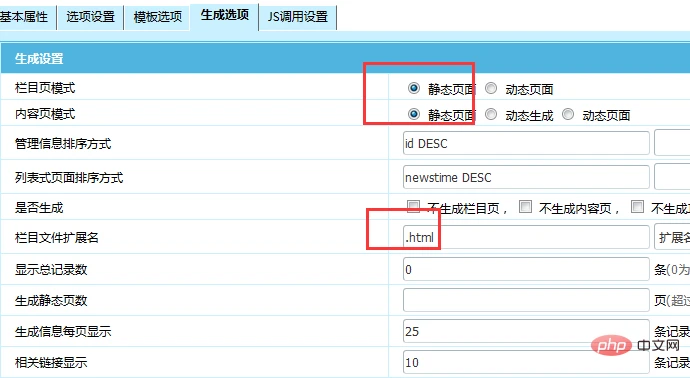Select the 生成选项 tab
The image size is (690, 378).
(224, 17)
